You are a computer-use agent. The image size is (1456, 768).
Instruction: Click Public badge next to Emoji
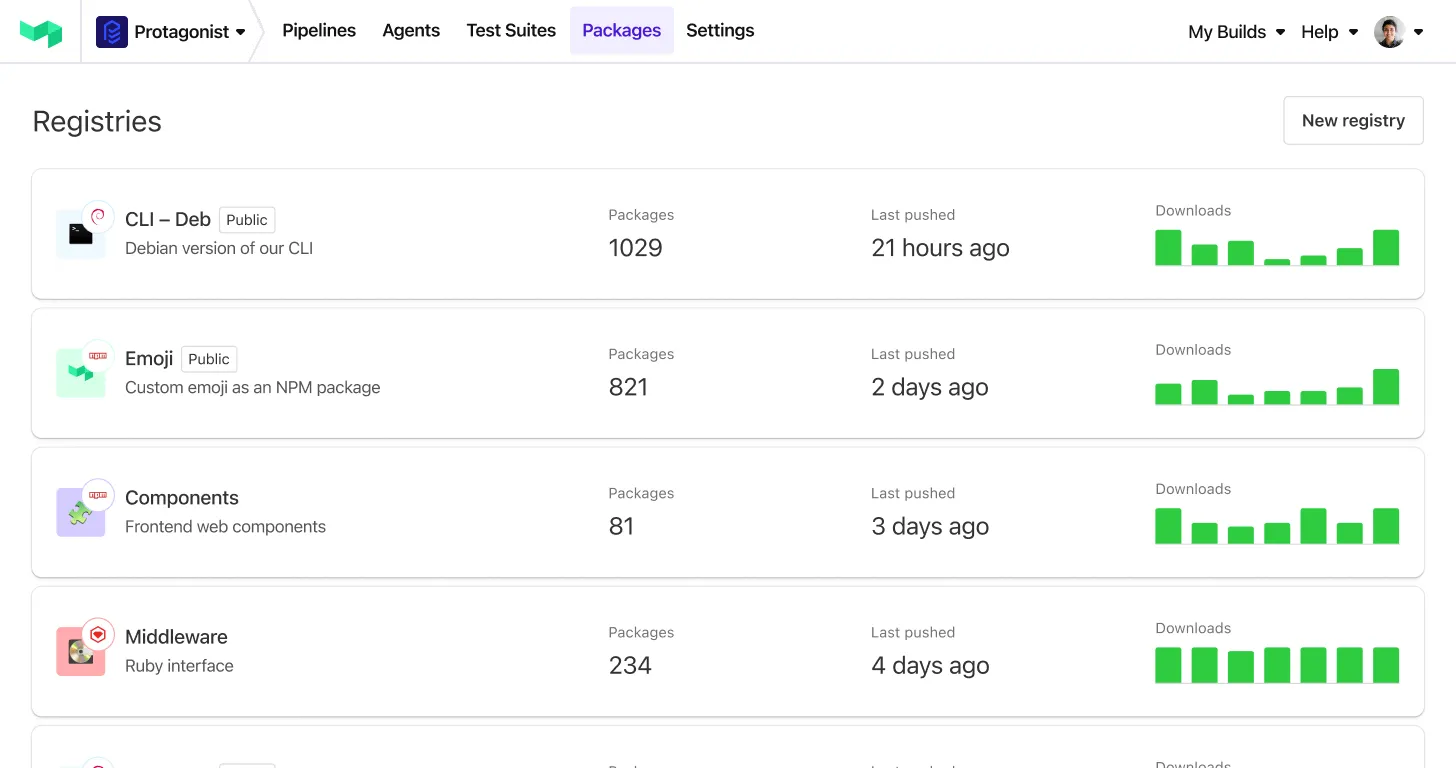(x=209, y=359)
